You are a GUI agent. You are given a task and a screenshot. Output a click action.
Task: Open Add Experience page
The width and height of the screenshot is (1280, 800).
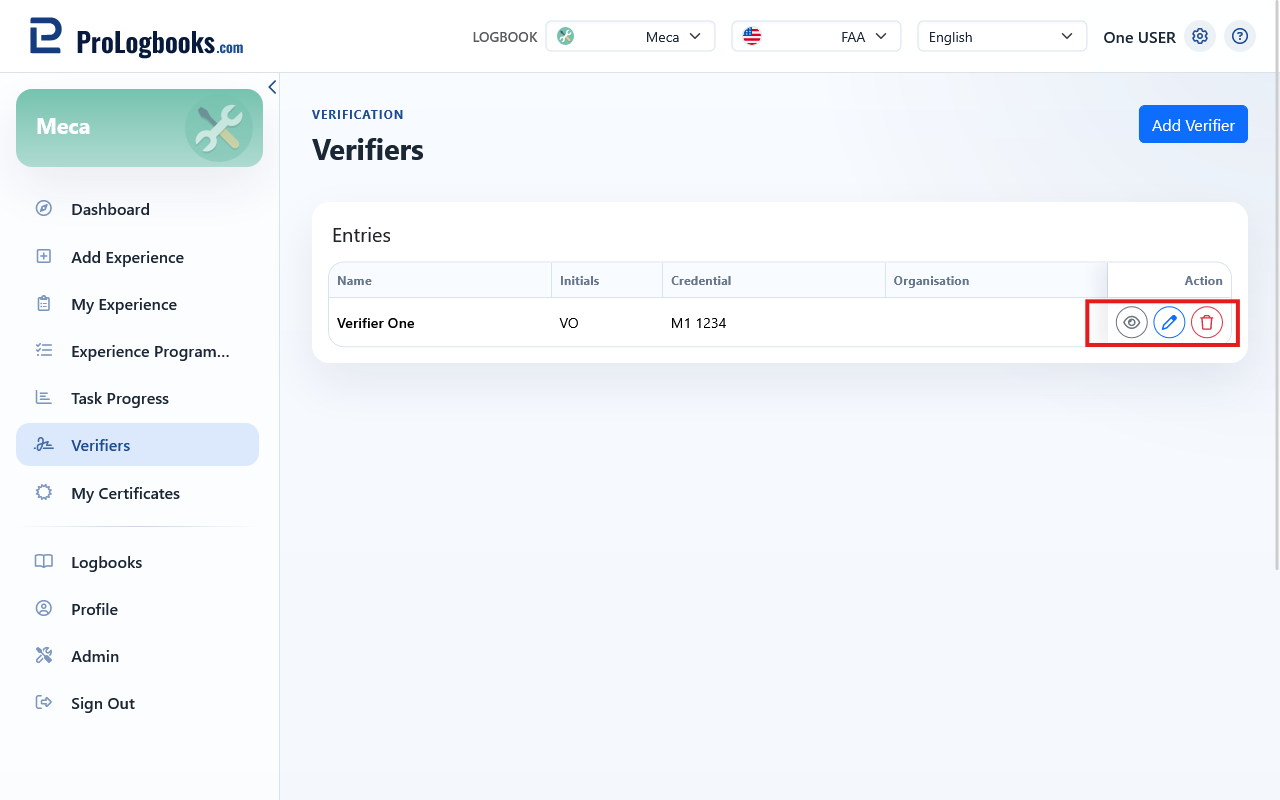(137, 257)
